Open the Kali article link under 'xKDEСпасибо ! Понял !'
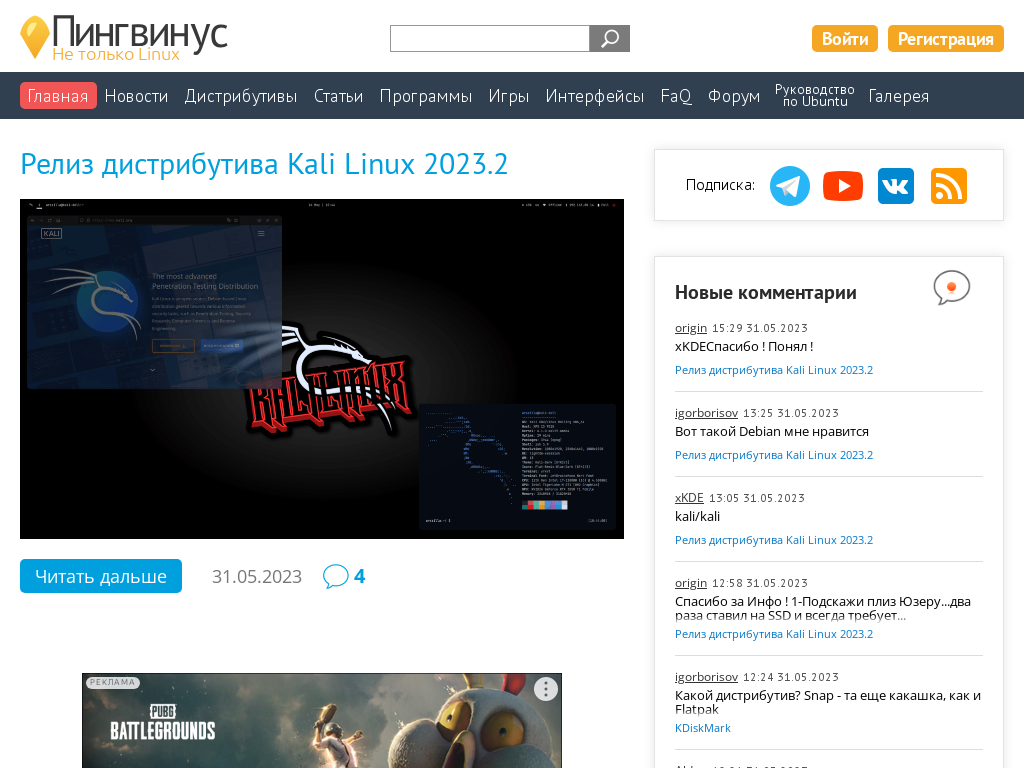This screenshot has width=1024, height=768. pyautogui.click(x=774, y=370)
